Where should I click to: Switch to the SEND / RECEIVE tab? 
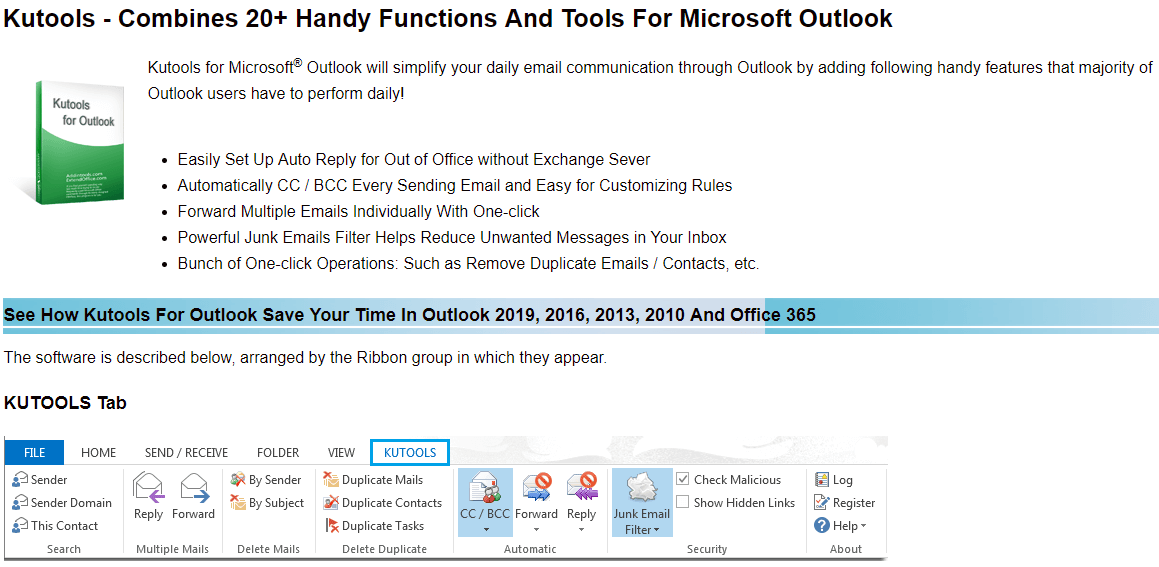point(186,453)
